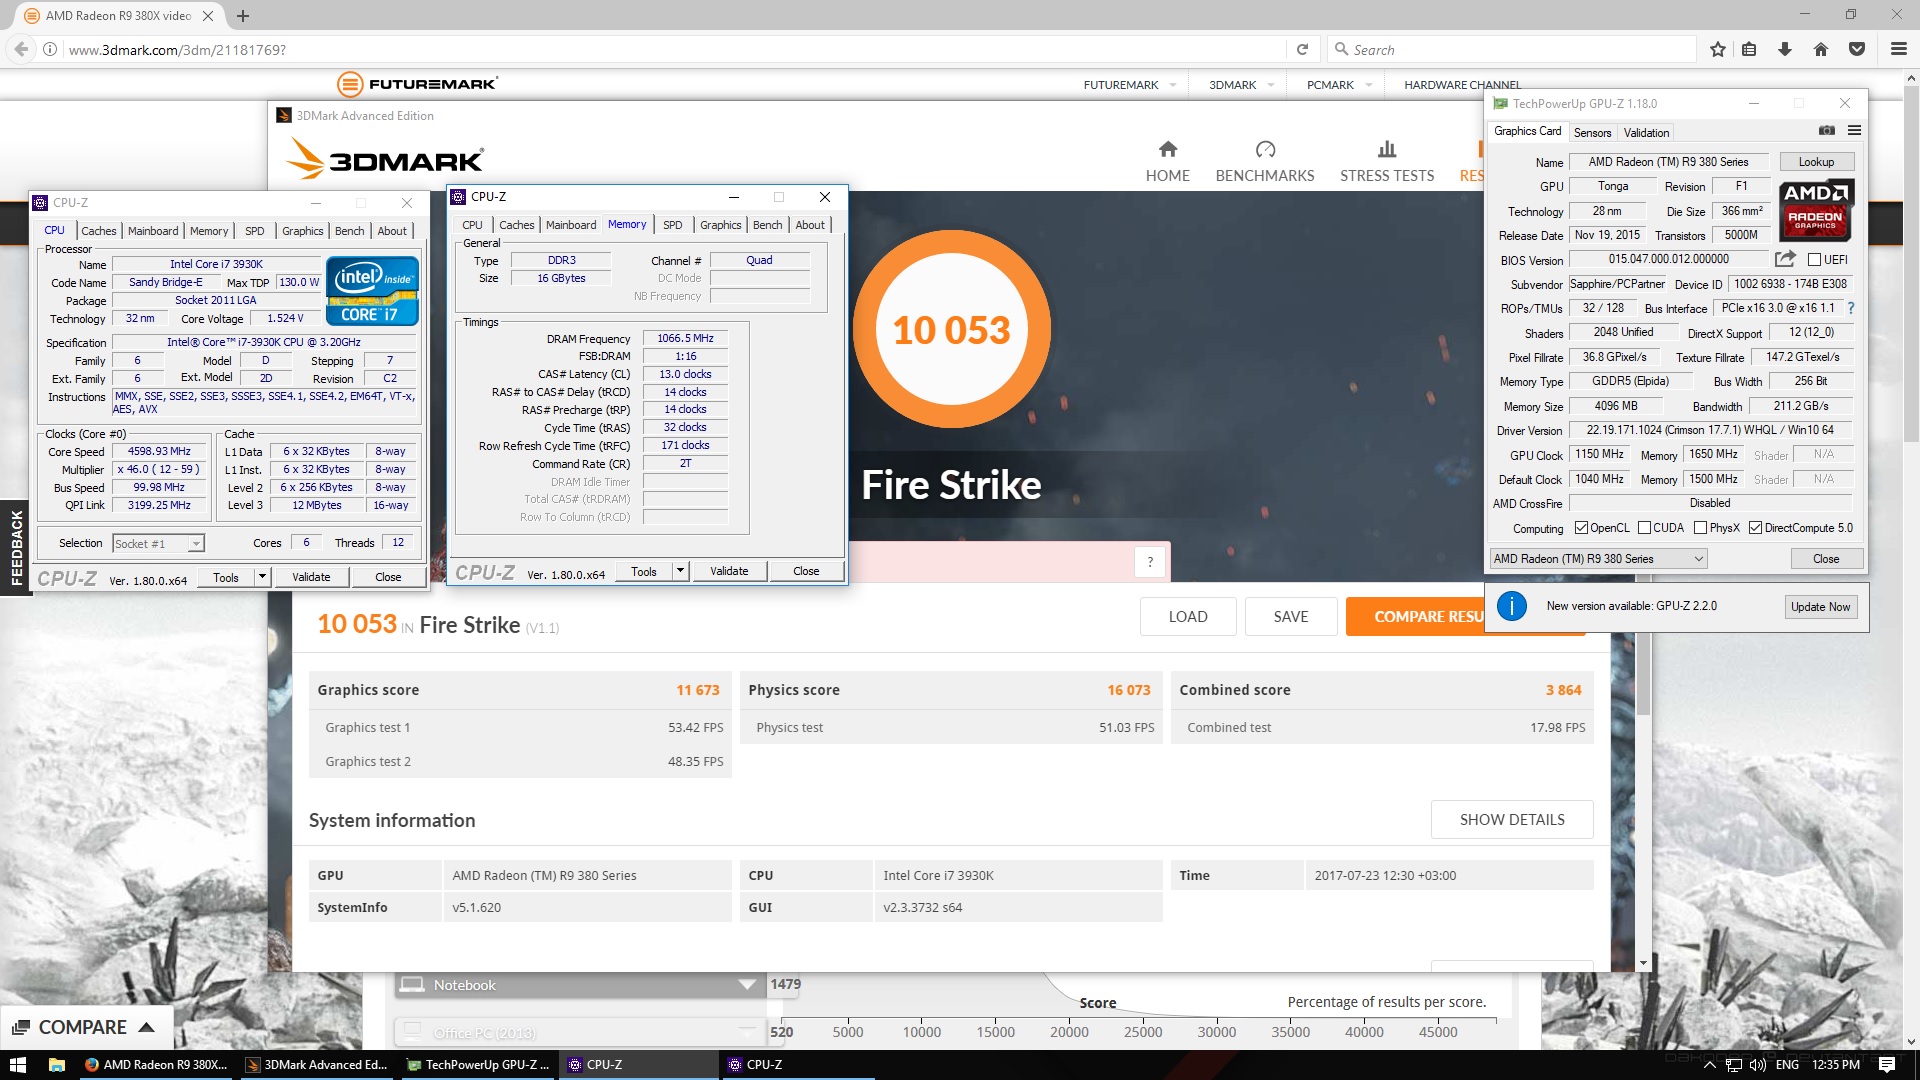
Task: Open BENCHMARKS gauge icon in 3DMark
Action: point(1265,150)
